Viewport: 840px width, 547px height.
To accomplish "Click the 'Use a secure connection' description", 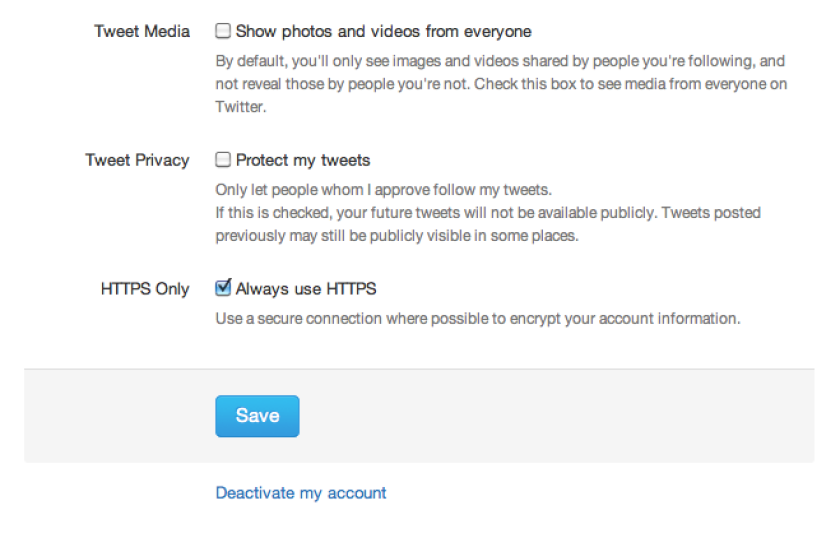I will (x=478, y=319).
